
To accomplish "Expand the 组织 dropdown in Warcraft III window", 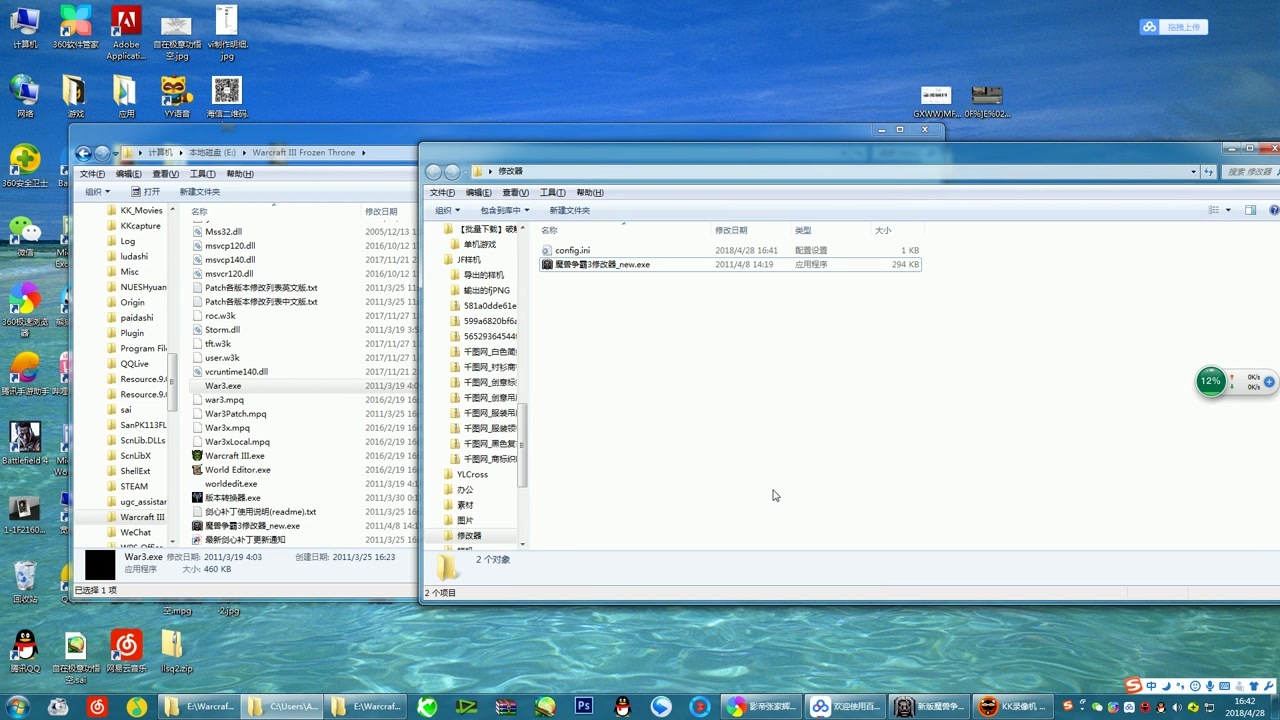I will point(97,192).
